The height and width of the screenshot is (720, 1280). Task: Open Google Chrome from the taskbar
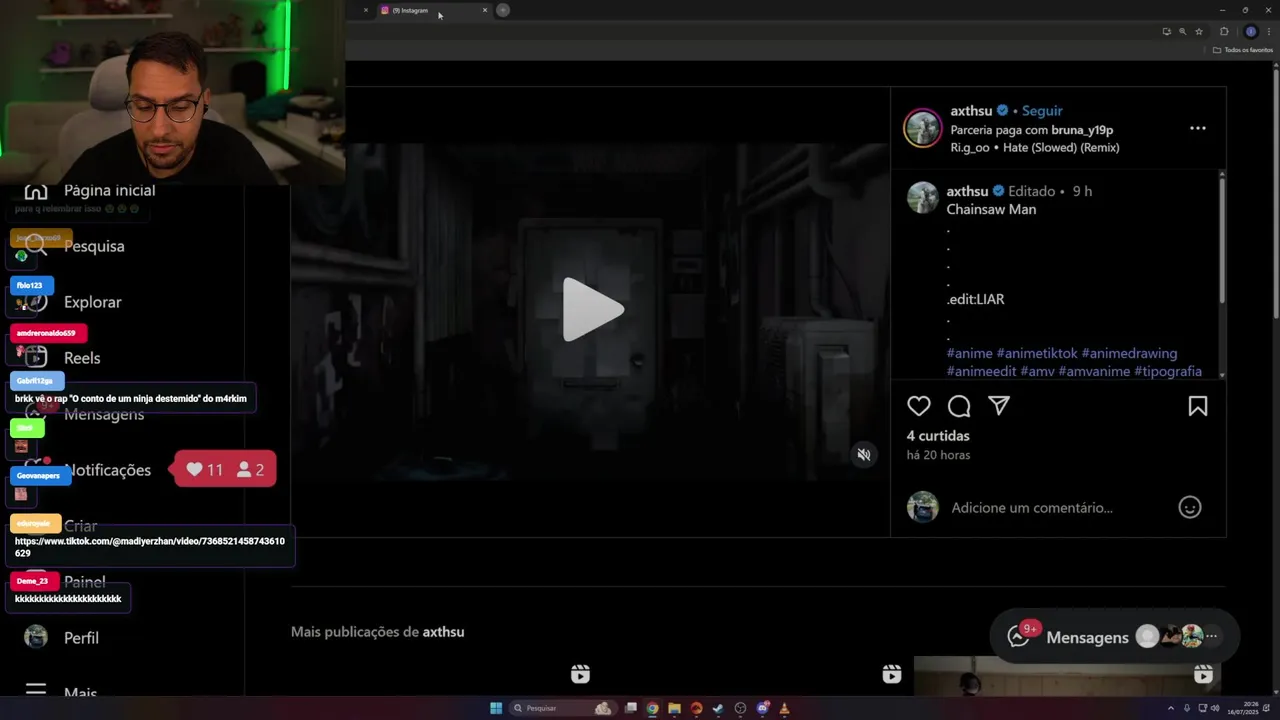click(652, 708)
